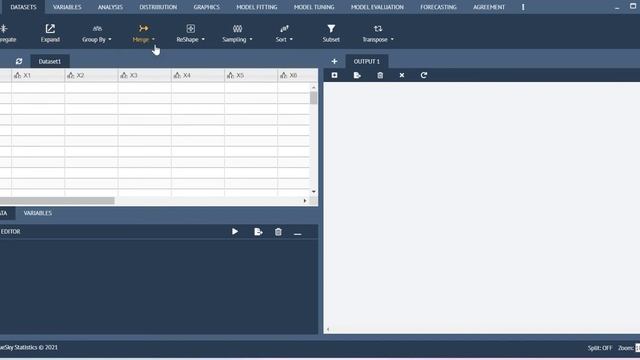This screenshot has width=640, height=360.
Task: Open the Datasets ribbon tab
Action: point(23,7)
